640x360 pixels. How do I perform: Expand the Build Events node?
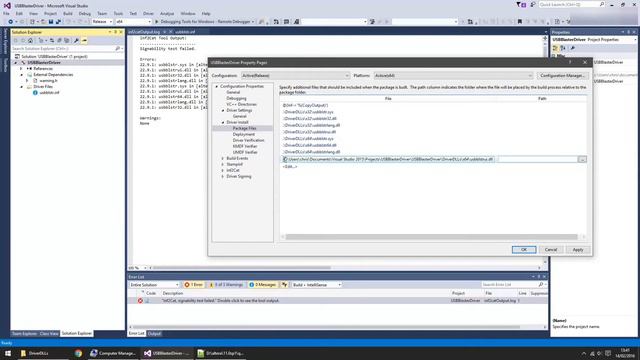[223, 158]
